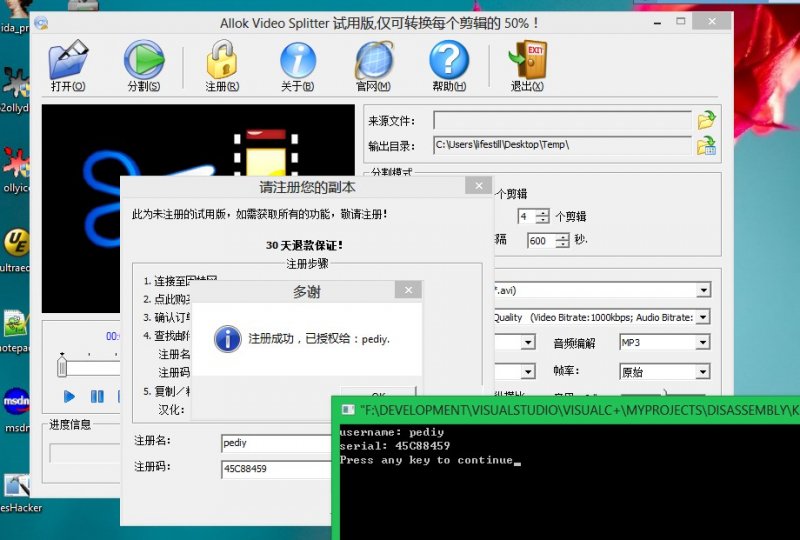
Task: Show the 关于(B) about info icon
Action: click(x=297, y=65)
